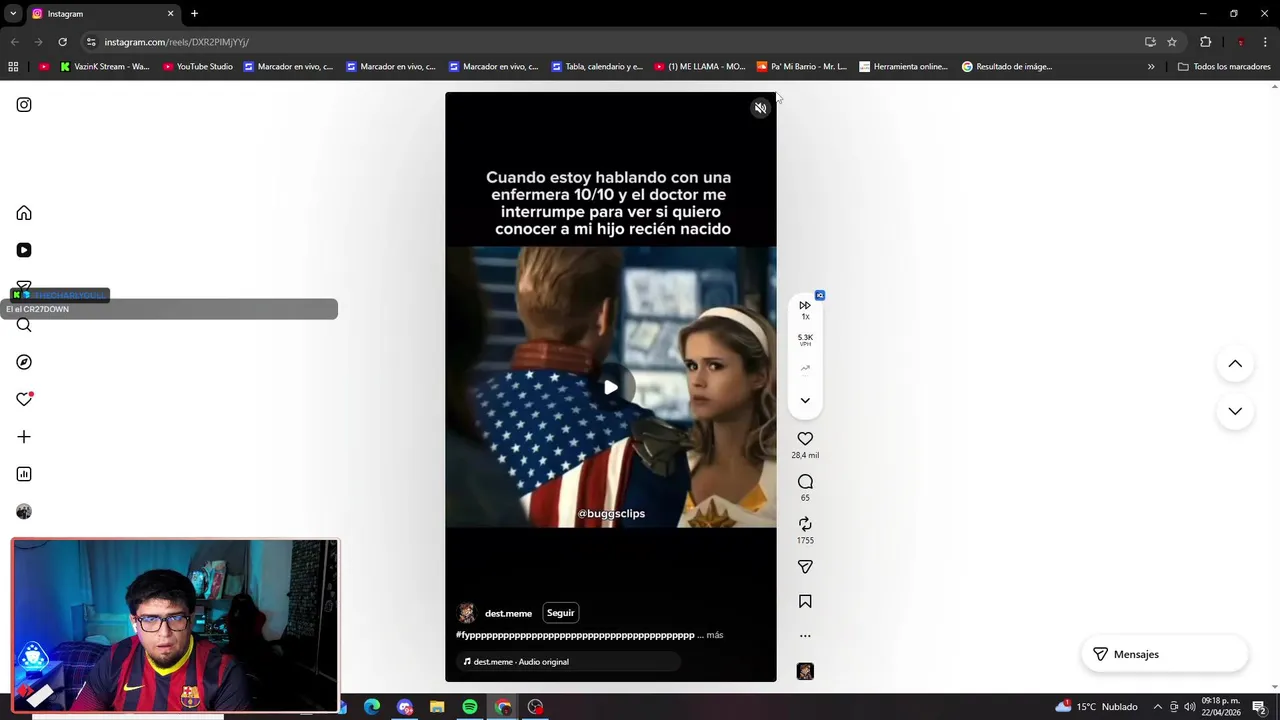Like the reel with 28,4 mil likes
Viewport: 1280px width, 720px height.
click(x=805, y=439)
